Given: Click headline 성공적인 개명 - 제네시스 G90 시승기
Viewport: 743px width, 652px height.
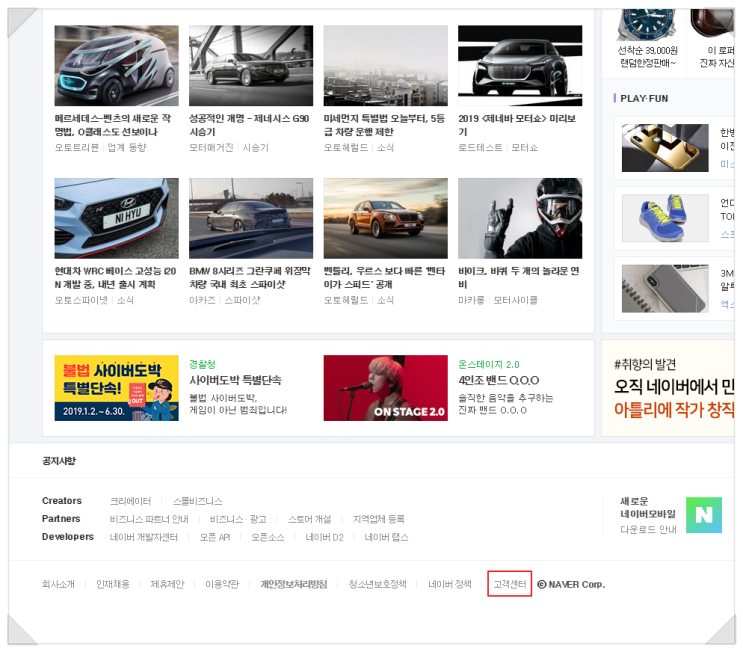Looking at the screenshot, I should click(249, 125).
